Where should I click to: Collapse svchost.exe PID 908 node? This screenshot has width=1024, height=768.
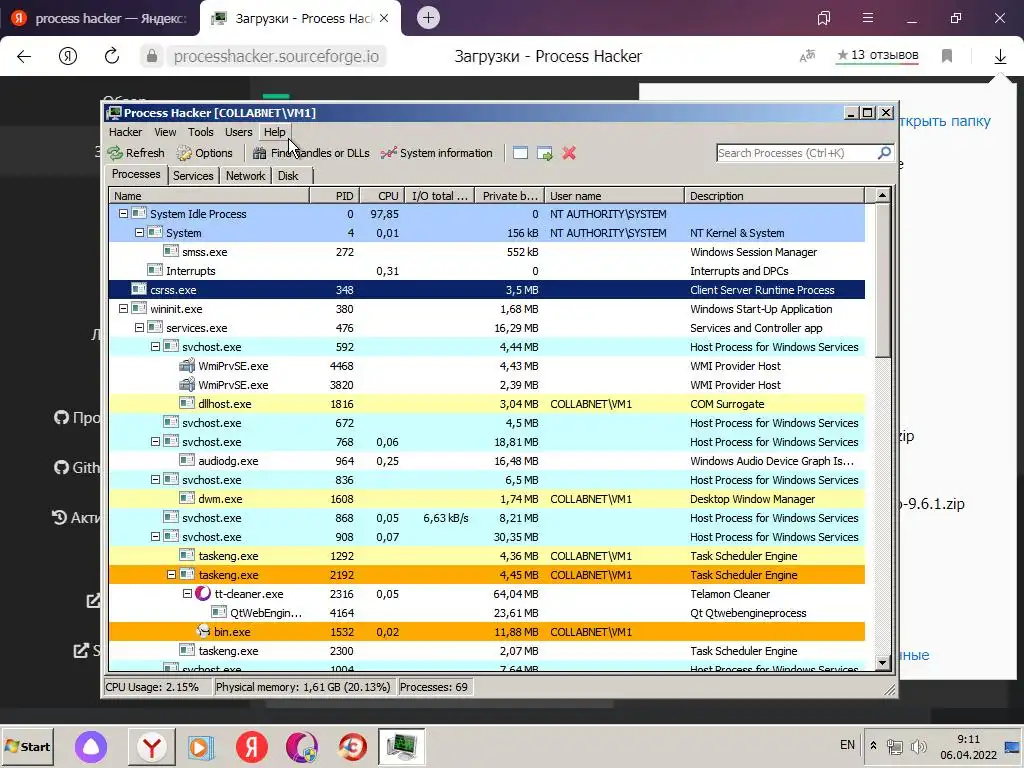click(155, 536)
